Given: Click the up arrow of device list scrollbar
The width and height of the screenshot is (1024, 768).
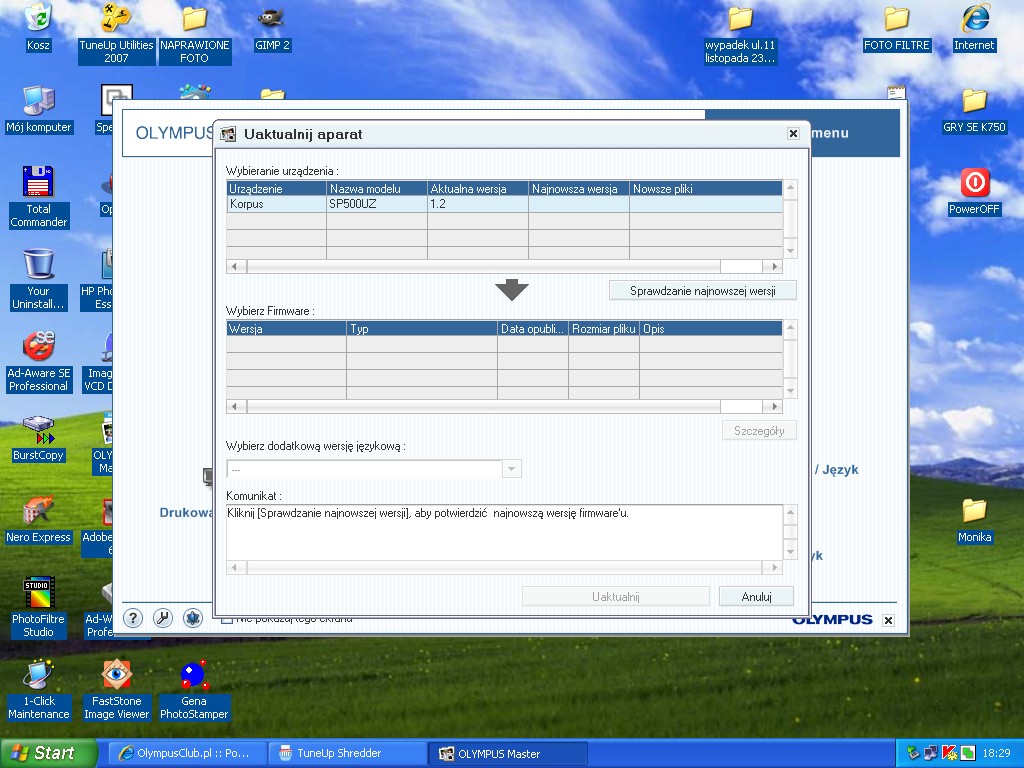Looking at the screenshot, I should point(790,188).
